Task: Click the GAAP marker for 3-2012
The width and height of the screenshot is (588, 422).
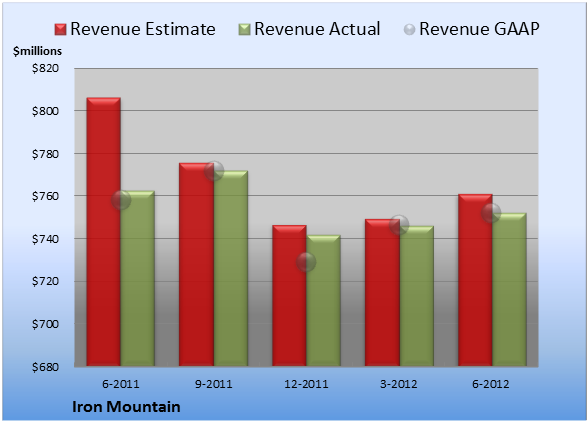Action: point(399,225)
